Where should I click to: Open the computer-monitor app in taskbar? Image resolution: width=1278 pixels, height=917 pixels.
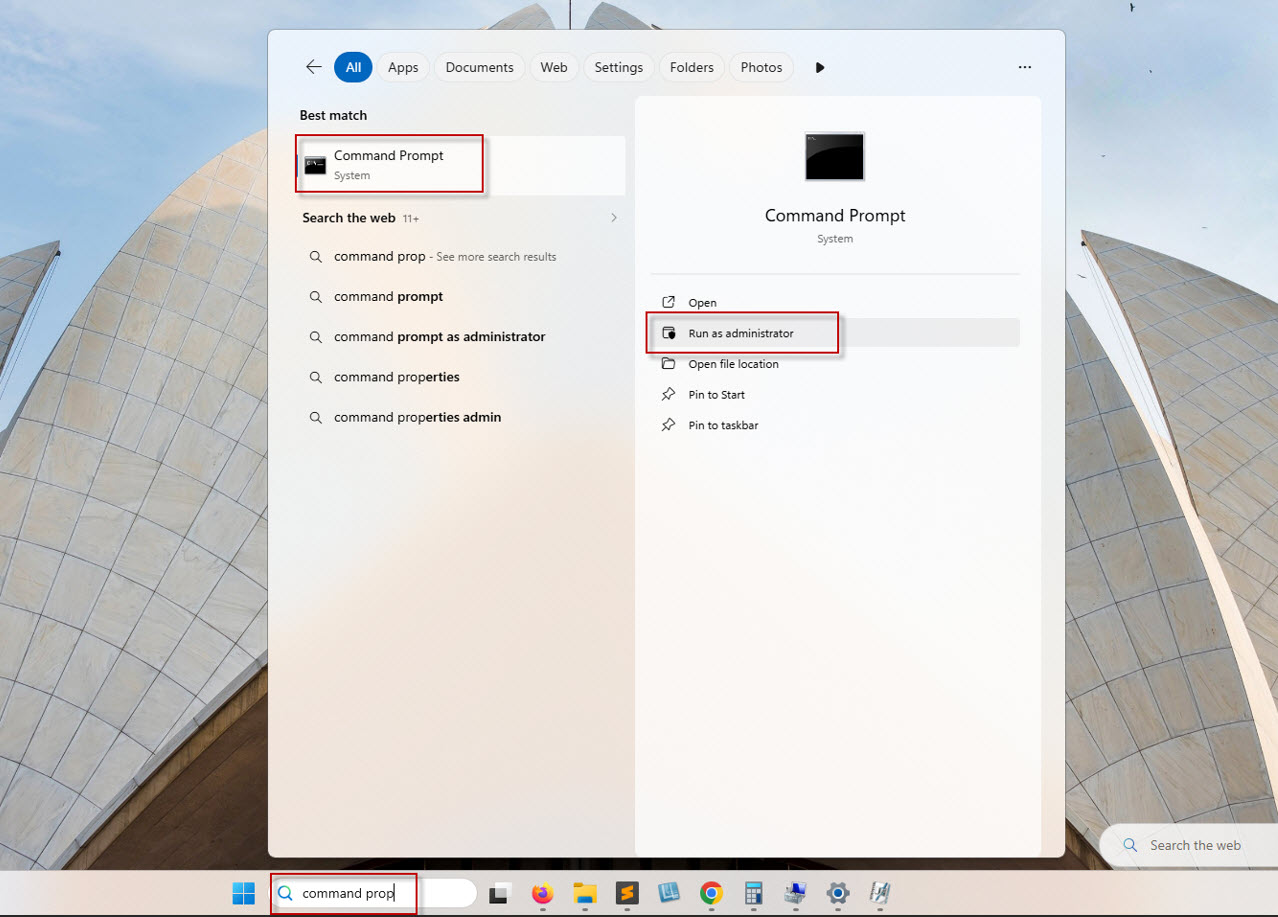[796, 893]
